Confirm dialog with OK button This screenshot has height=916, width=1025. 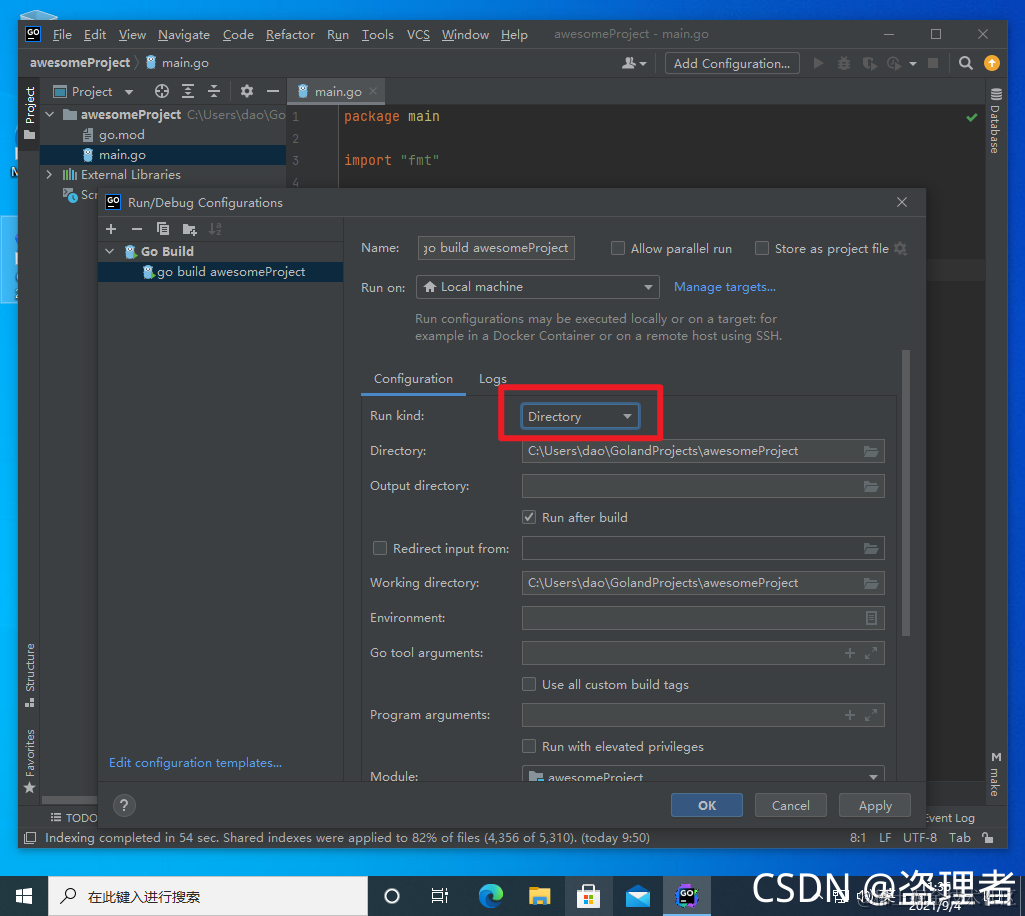click(707, 806)
